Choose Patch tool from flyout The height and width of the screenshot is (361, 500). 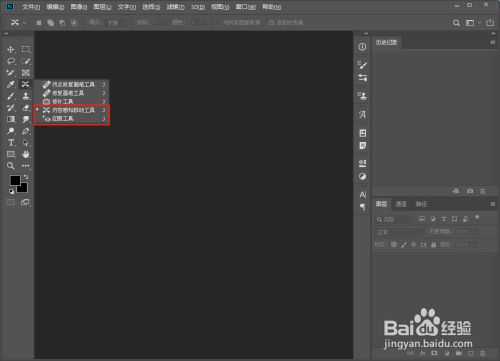coord(72,101)
